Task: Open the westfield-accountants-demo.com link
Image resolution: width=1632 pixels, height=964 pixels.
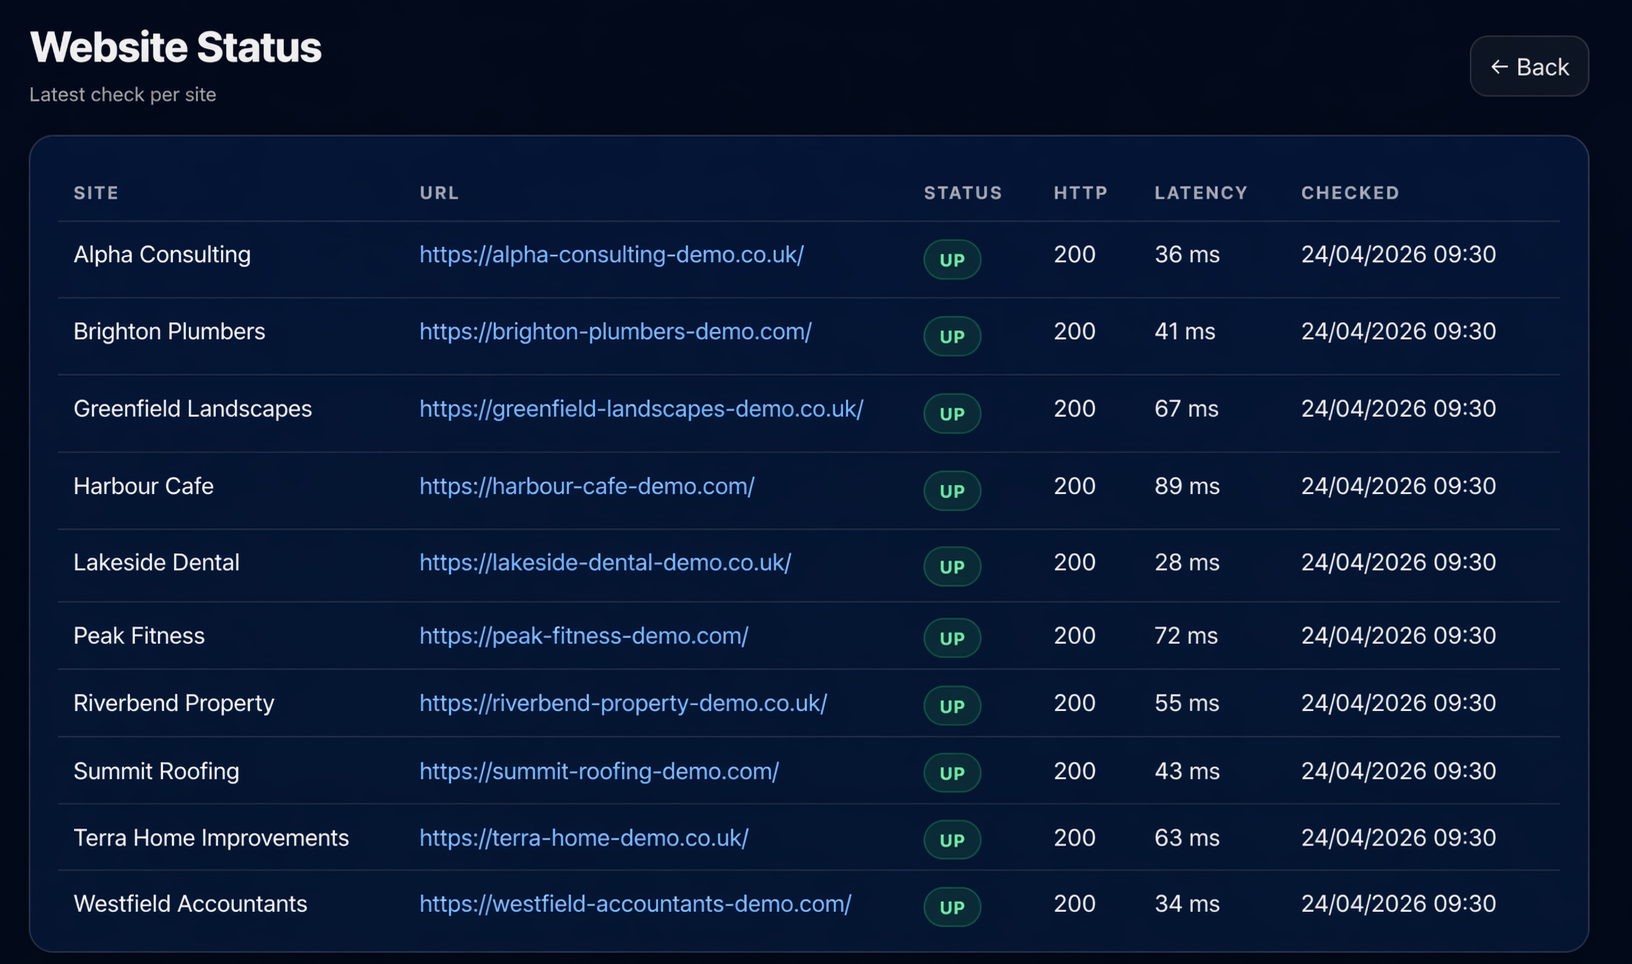Action: 635,904
